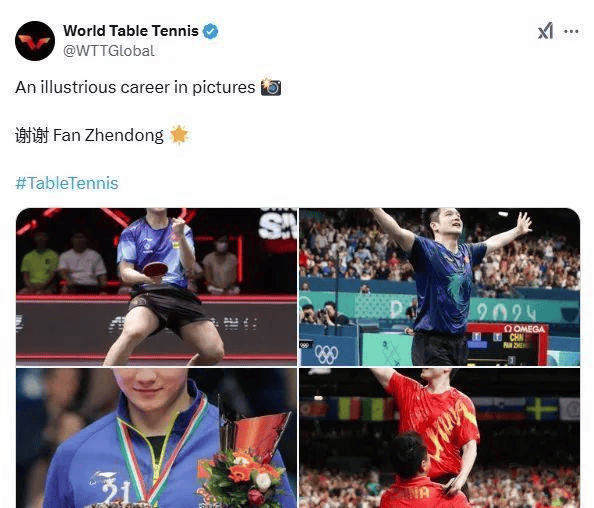Screen dimensions: 594x508
Task: Click the World Table Tennis account name
Action: click(131, 31)
